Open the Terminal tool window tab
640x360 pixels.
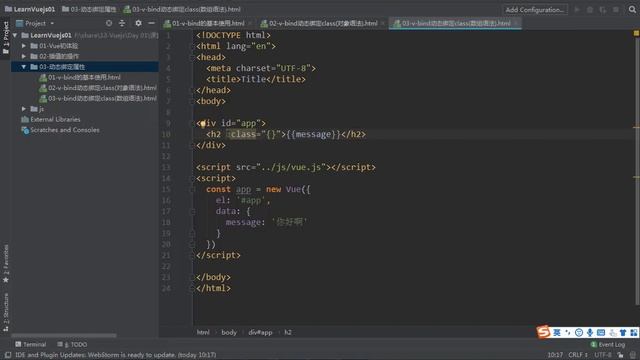point(31,344)
